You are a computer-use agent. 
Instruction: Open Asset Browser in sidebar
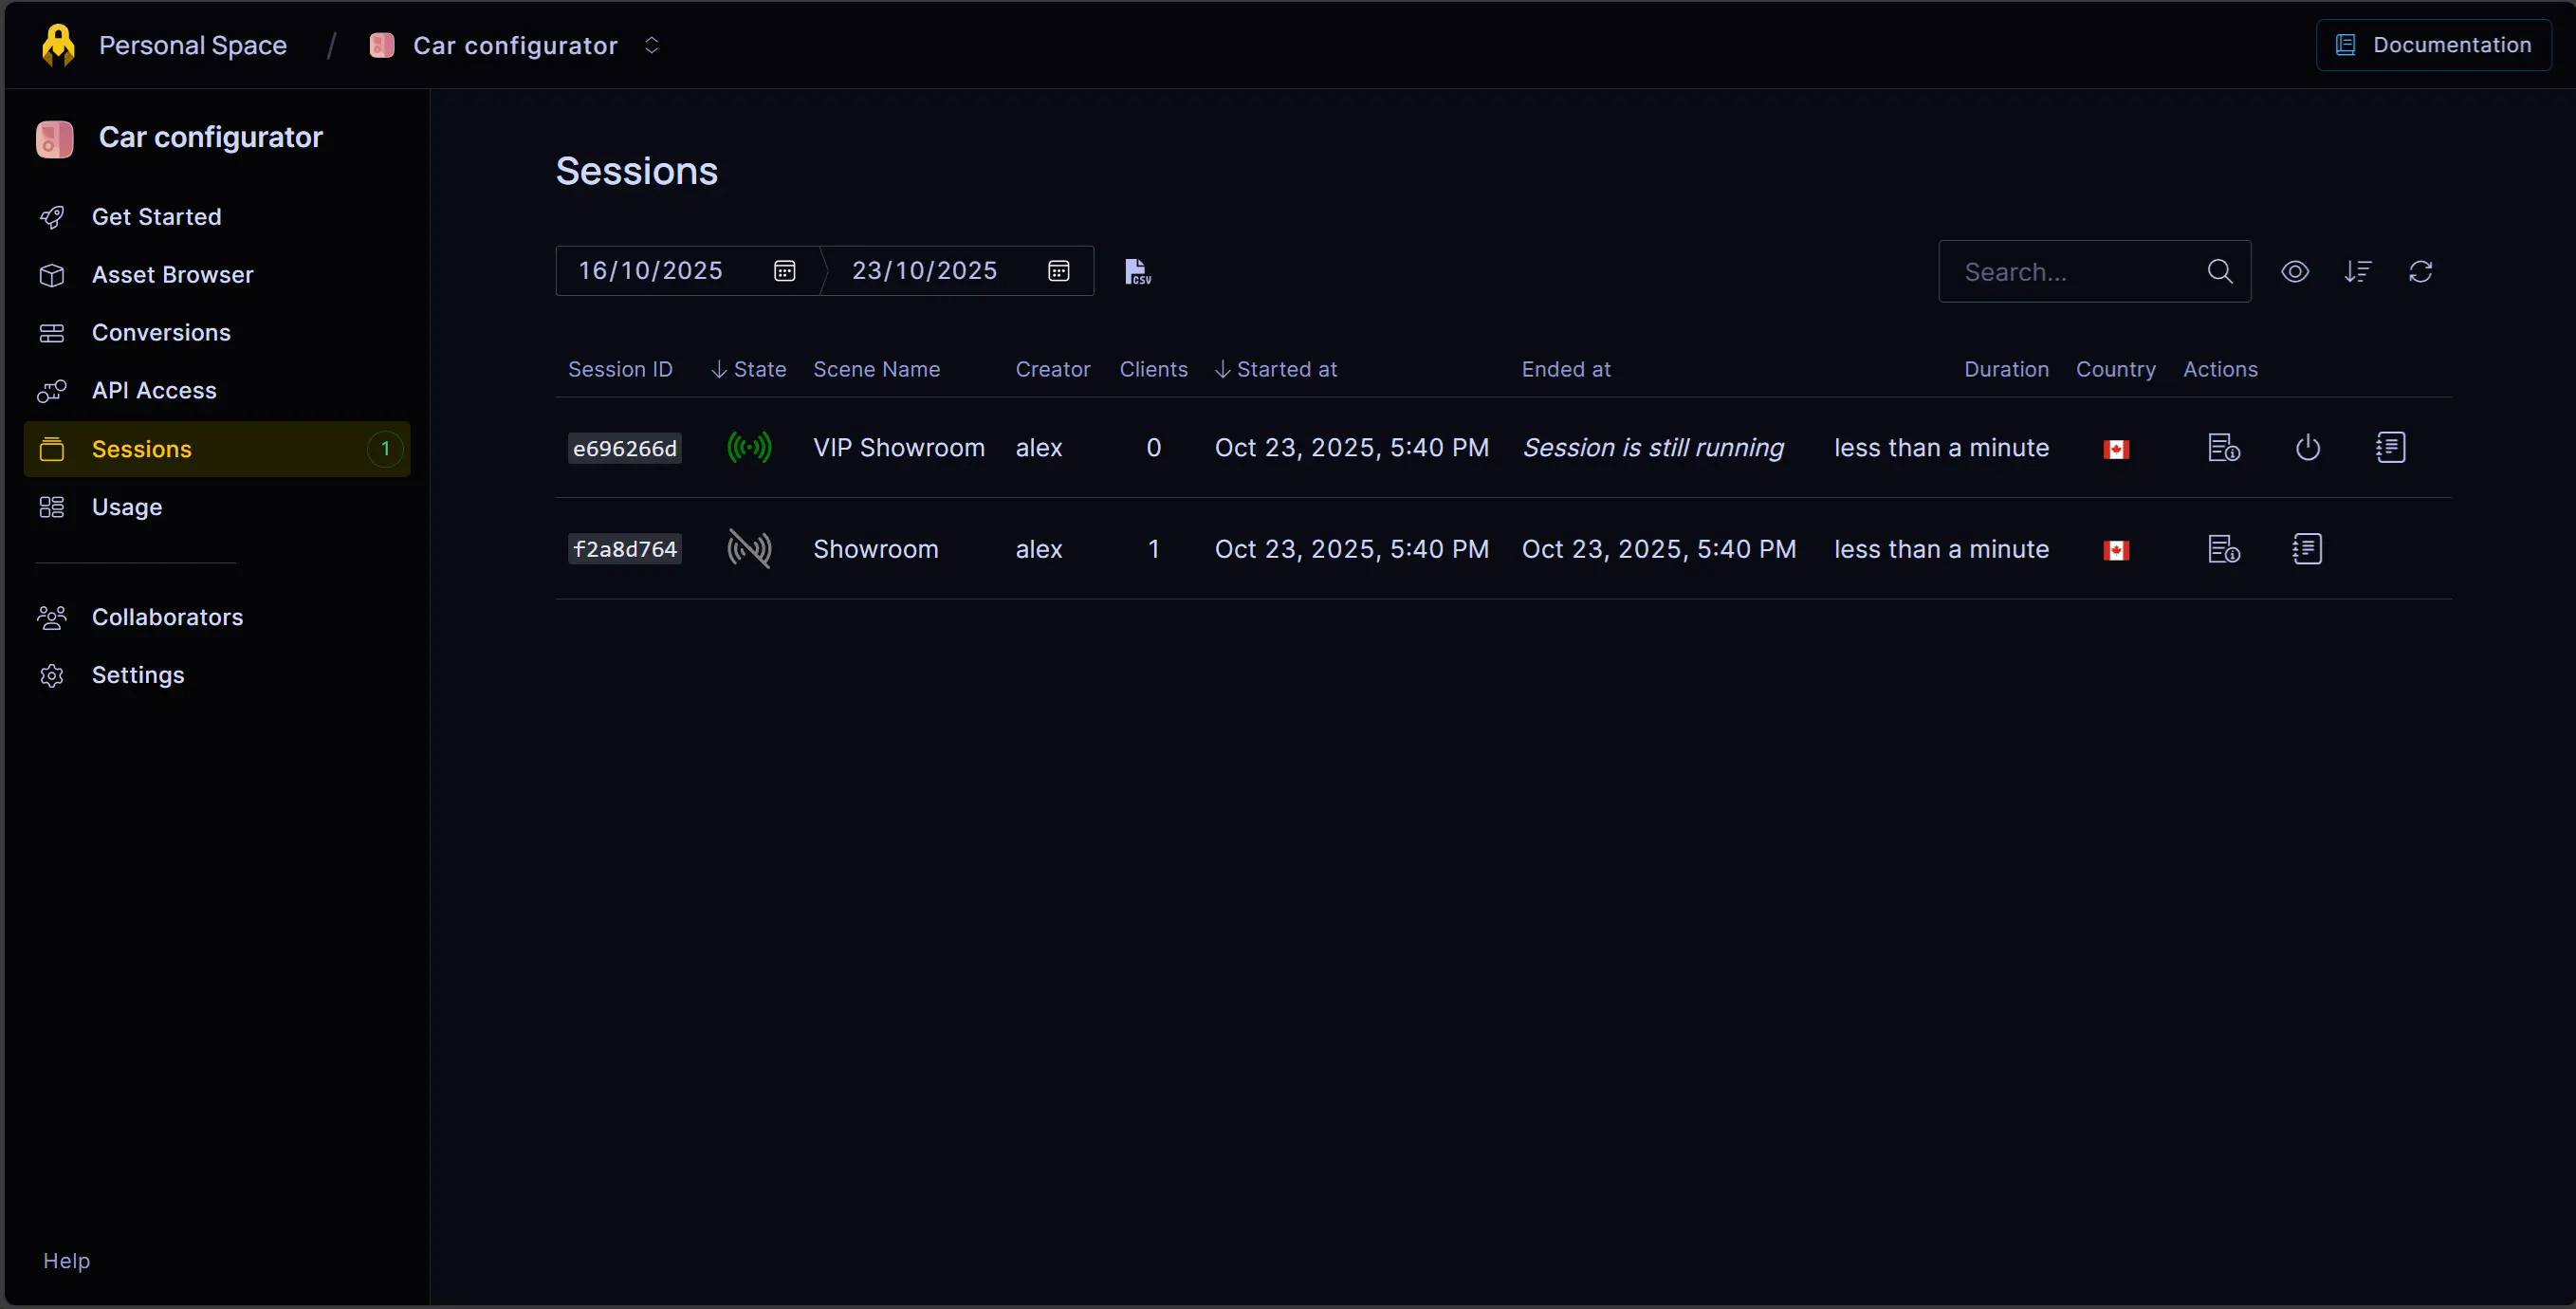[172, 275]
